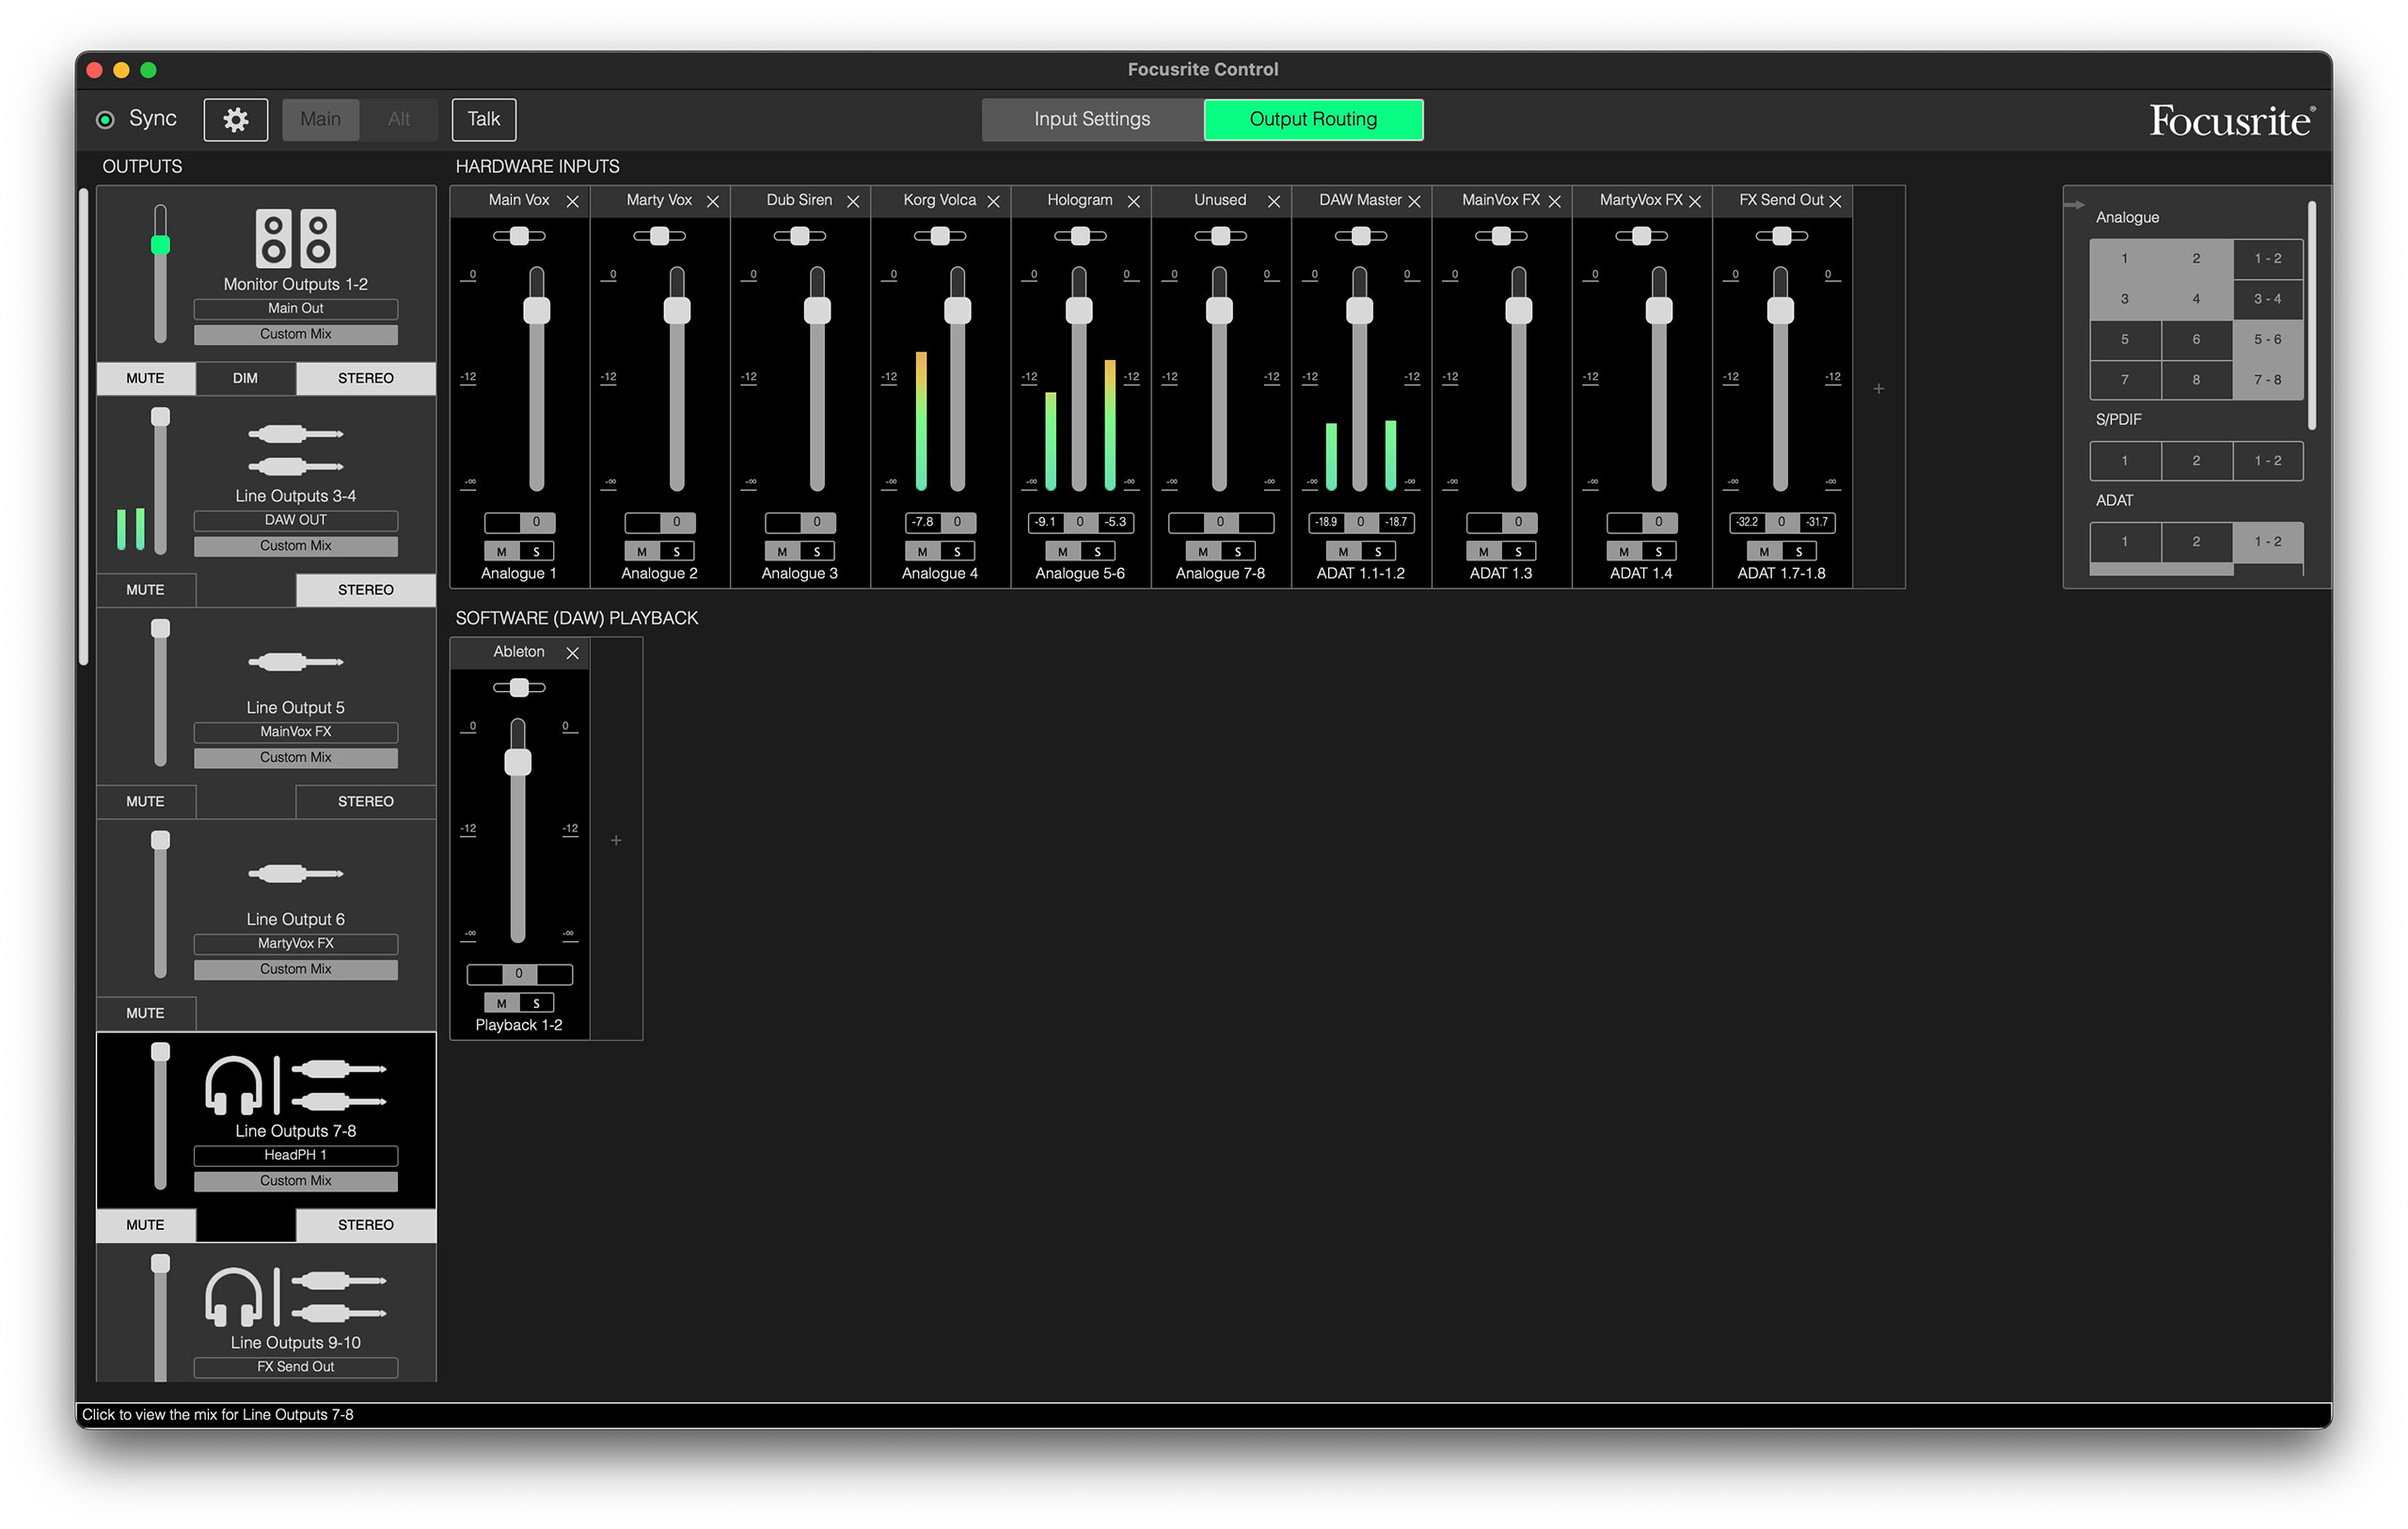Open Custom Mix dropdown for Line Output 5
The image size is (2408, 1529).
[x=295, y=758]
